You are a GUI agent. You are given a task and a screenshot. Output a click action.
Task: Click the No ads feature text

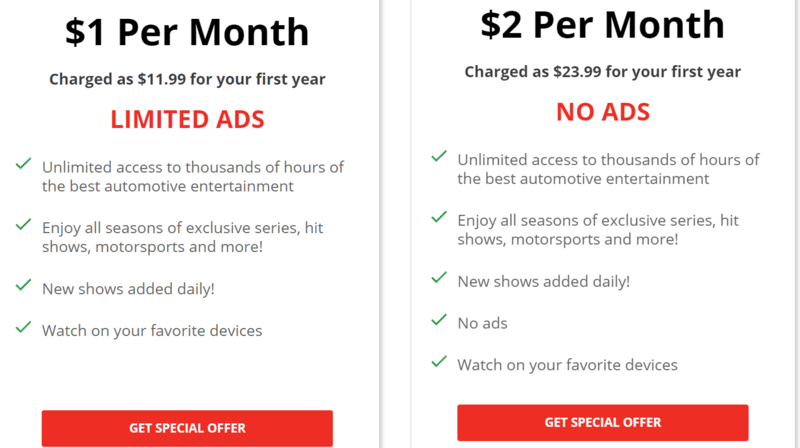click(482, 323)
